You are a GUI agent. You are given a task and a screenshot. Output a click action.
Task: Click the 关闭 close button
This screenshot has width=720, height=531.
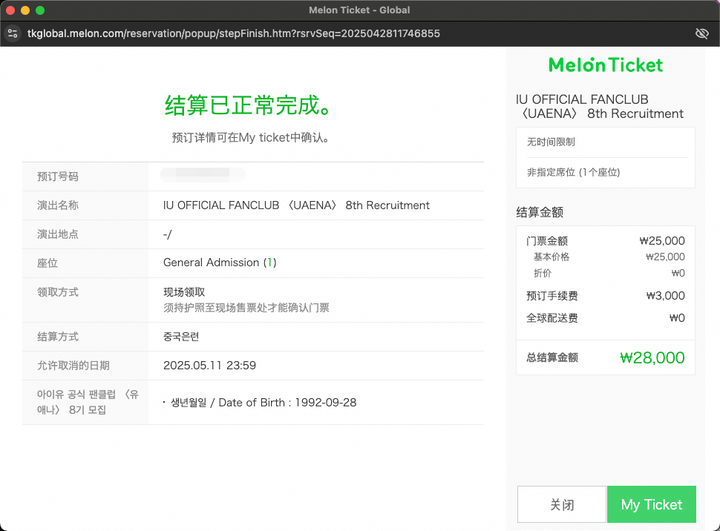562,504
